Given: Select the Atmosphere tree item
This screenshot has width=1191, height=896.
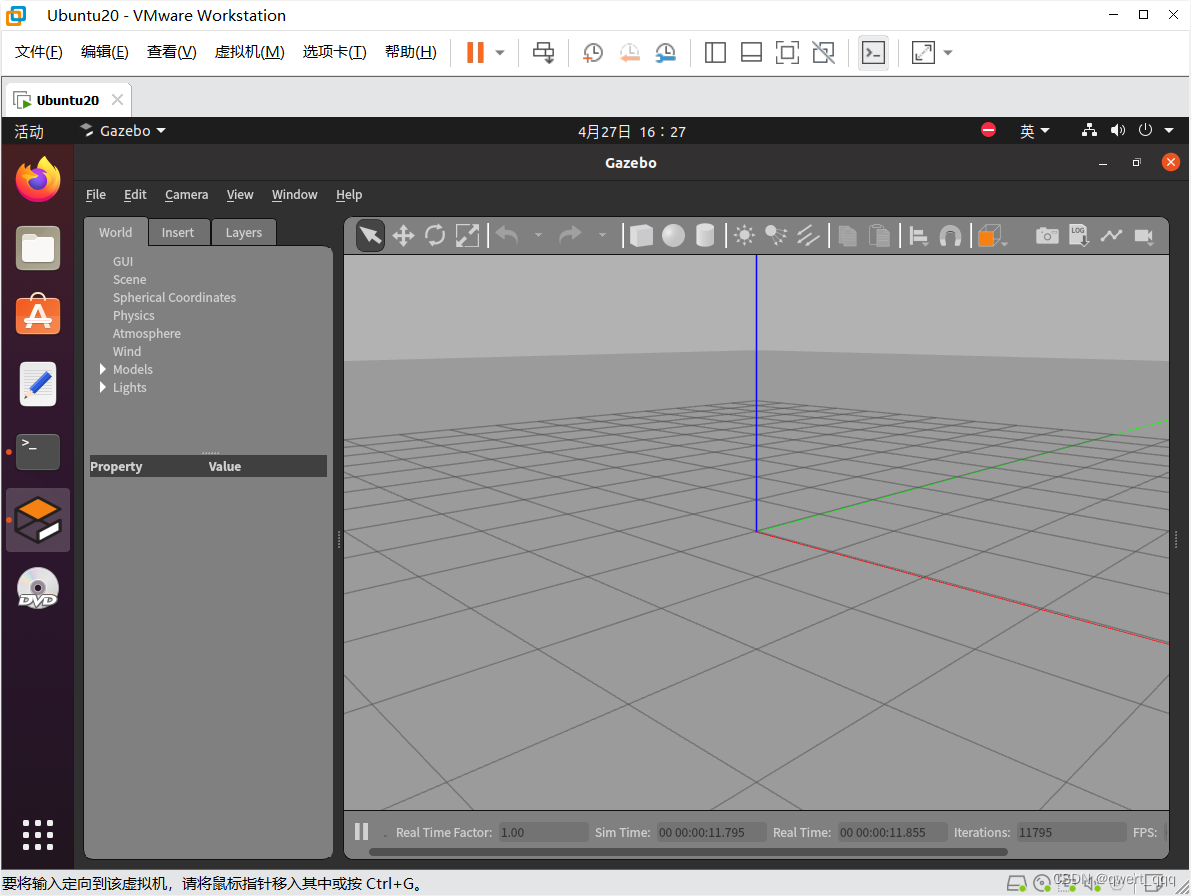Looking at the screenshot, I should click(147, 333).
